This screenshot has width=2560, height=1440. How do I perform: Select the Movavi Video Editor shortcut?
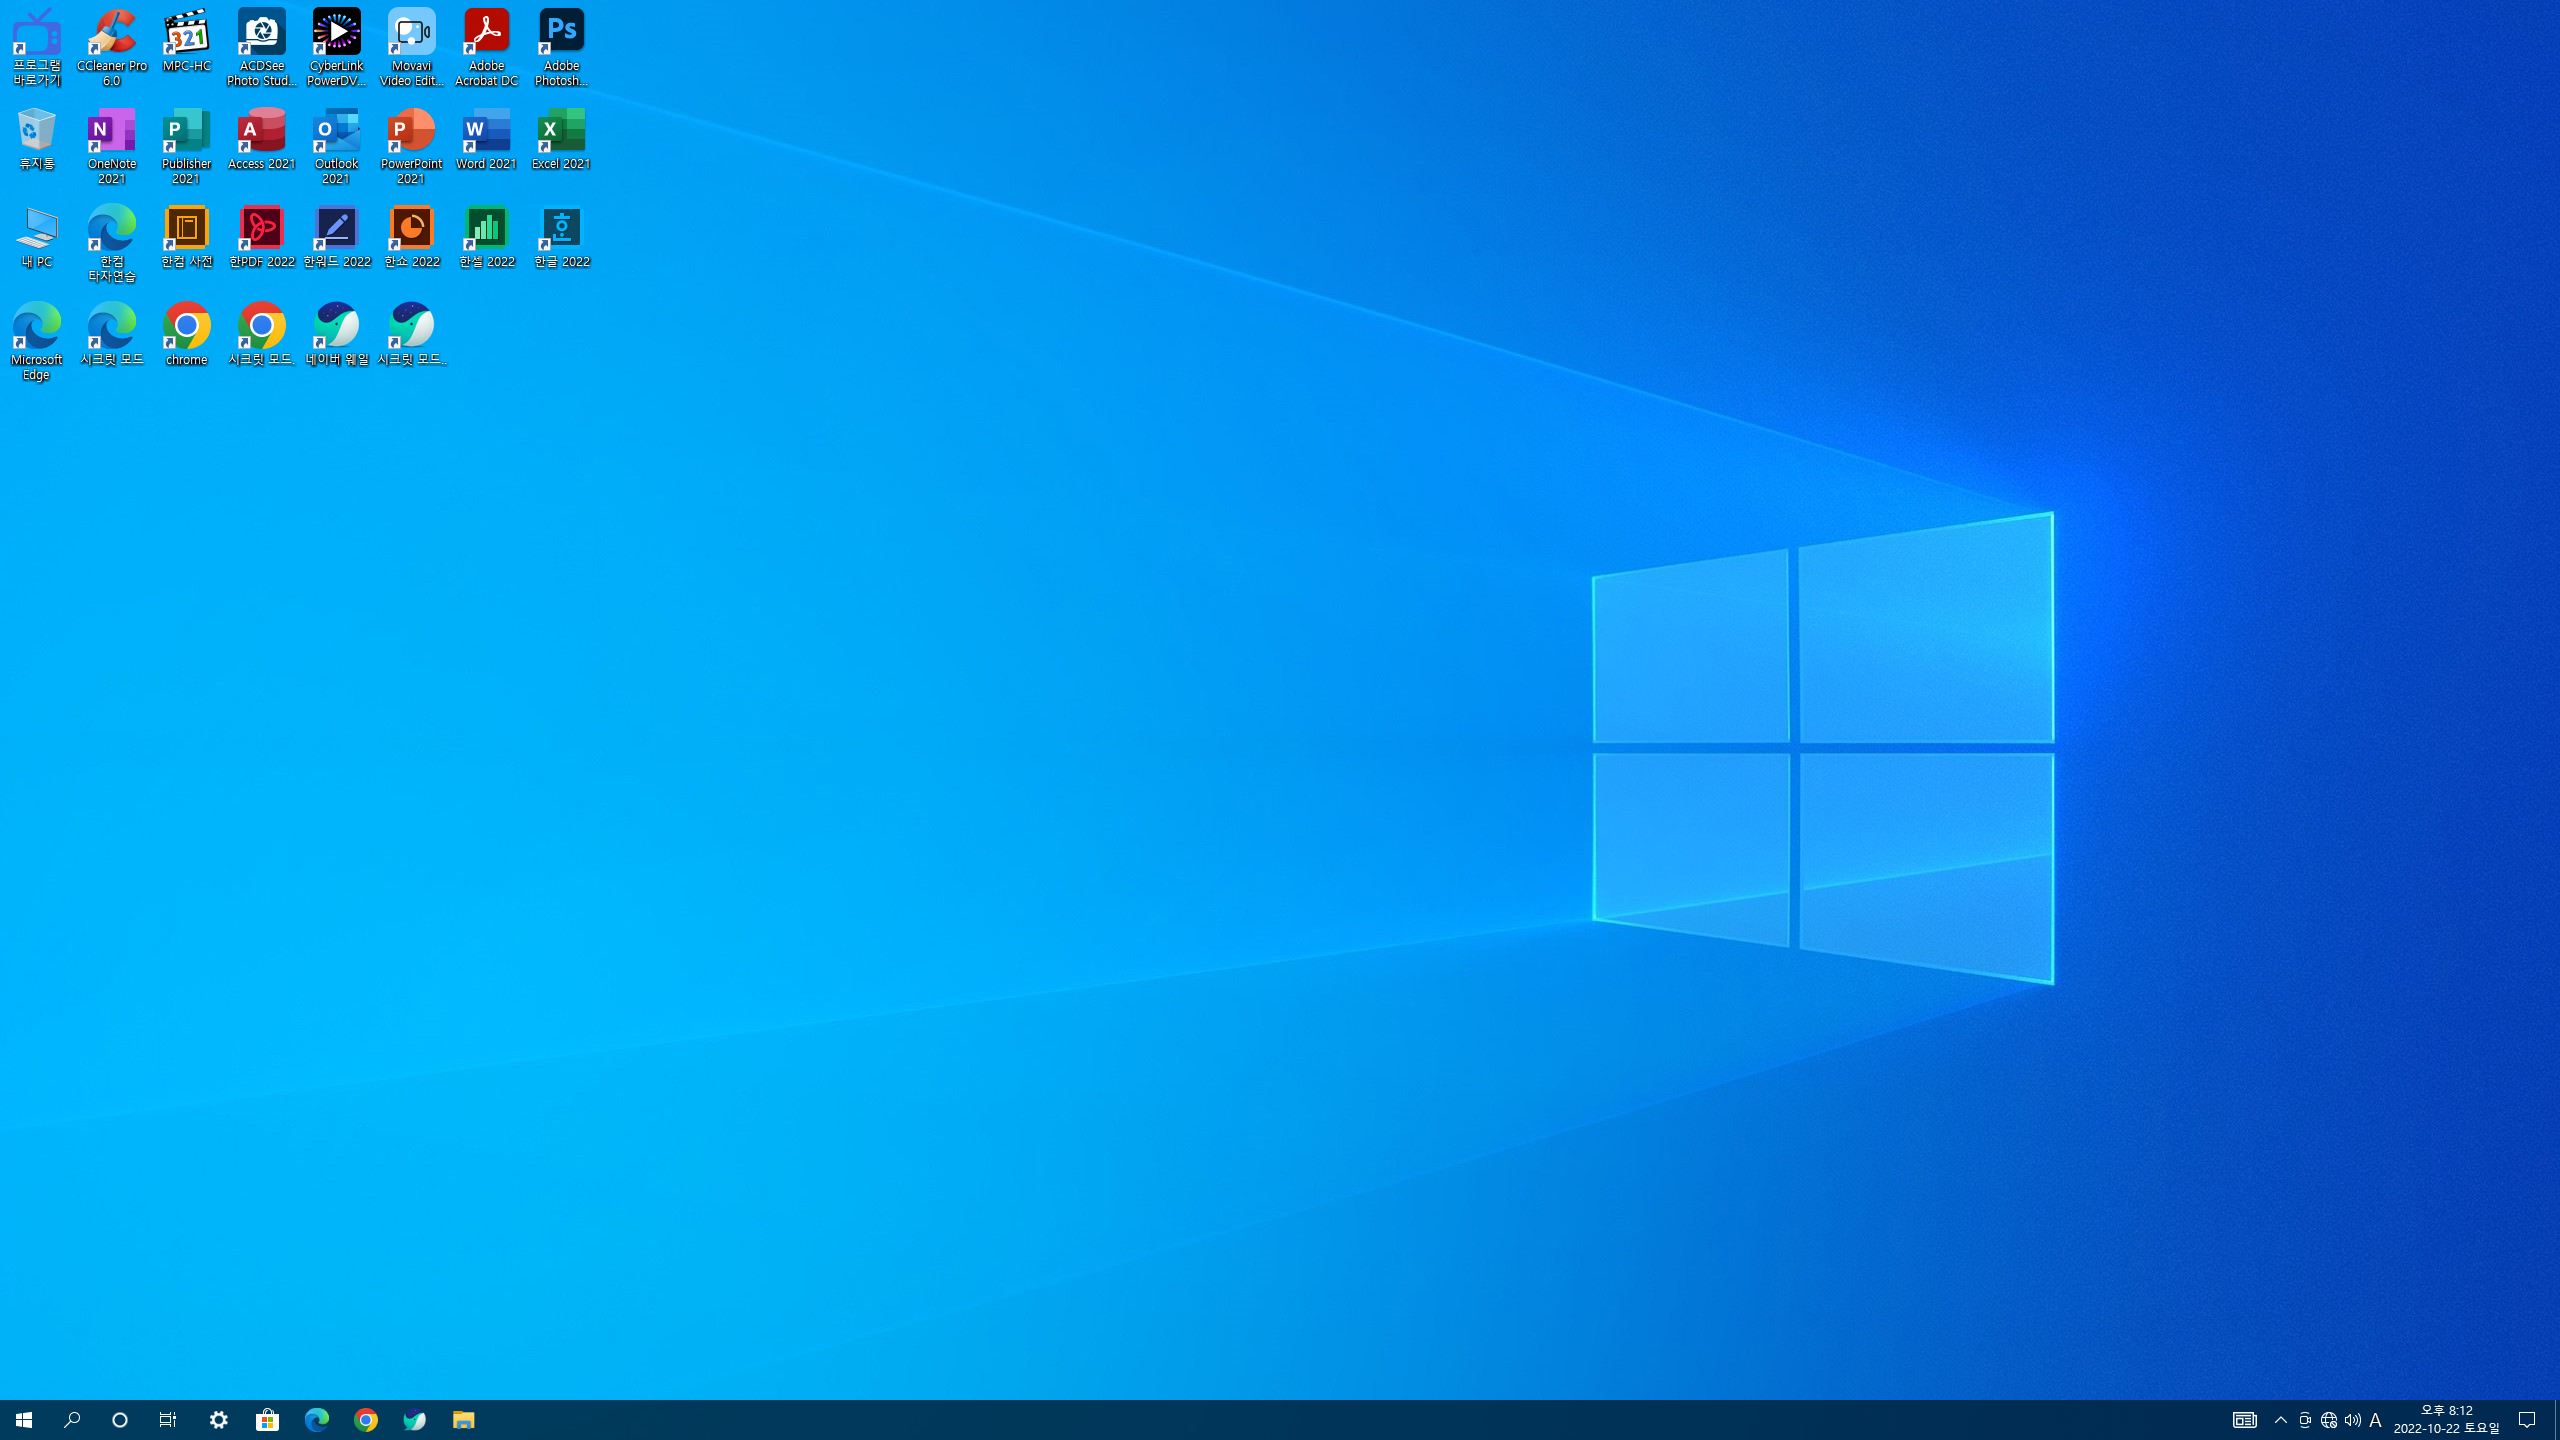411,46
